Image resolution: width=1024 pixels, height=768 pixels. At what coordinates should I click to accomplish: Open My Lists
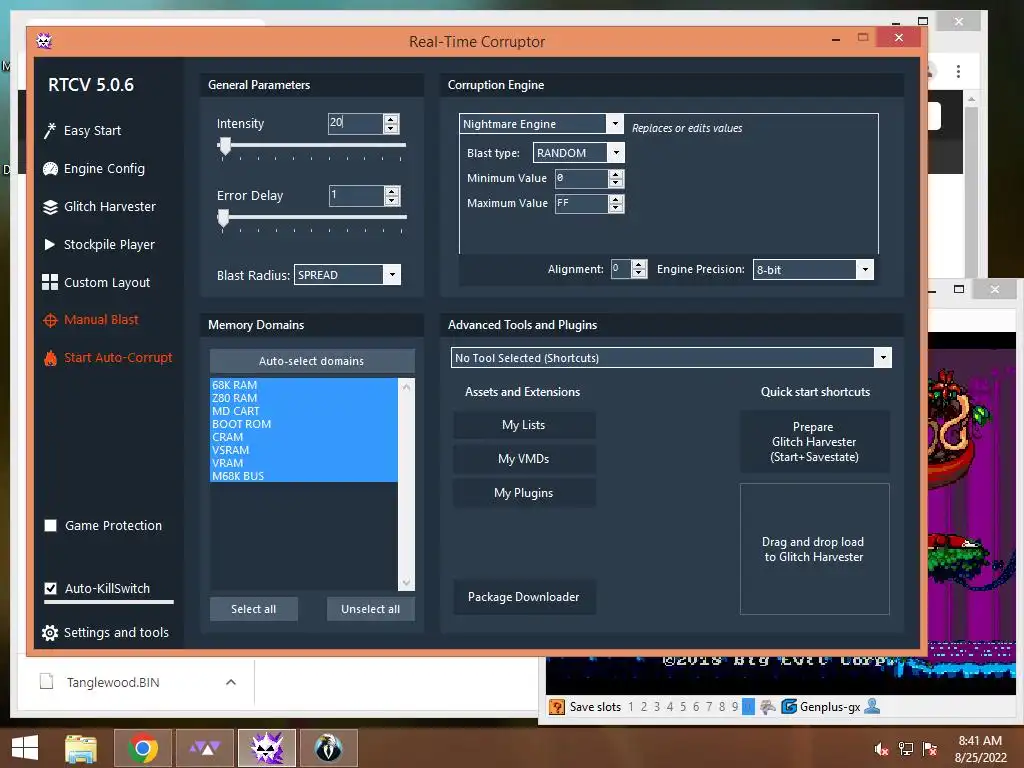point(524,425)
